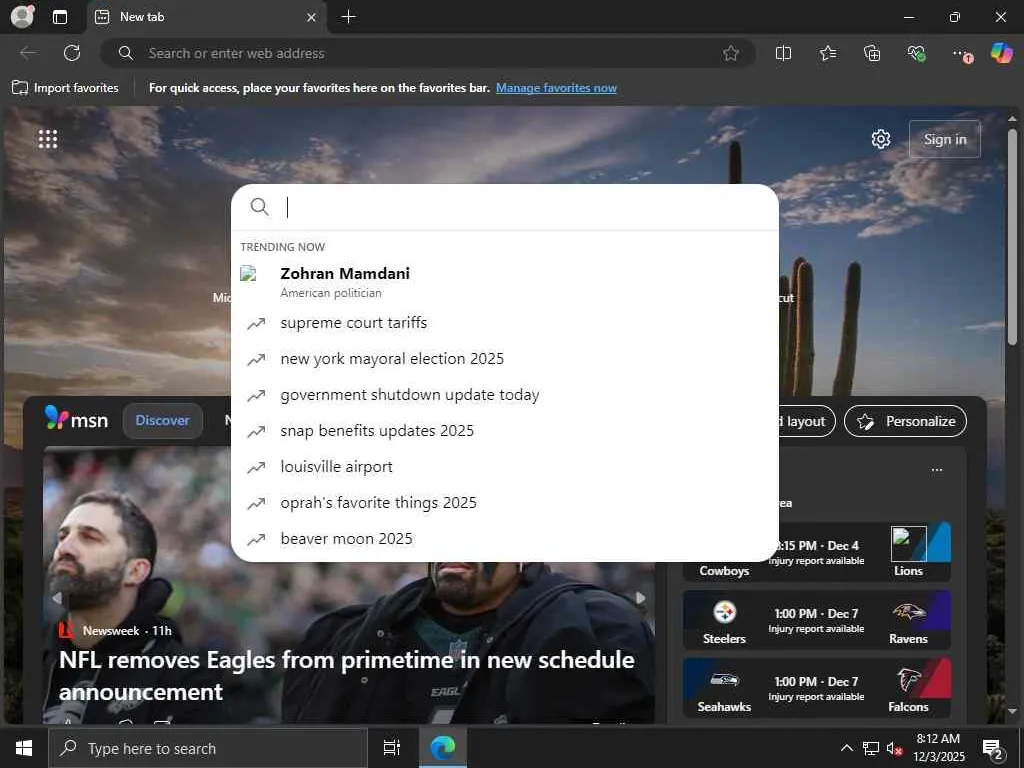This screenshot has width=1024, height=768.
Task: Open sports card more options ellipsis
Action: pyautogui.click(x=937, y=470)
